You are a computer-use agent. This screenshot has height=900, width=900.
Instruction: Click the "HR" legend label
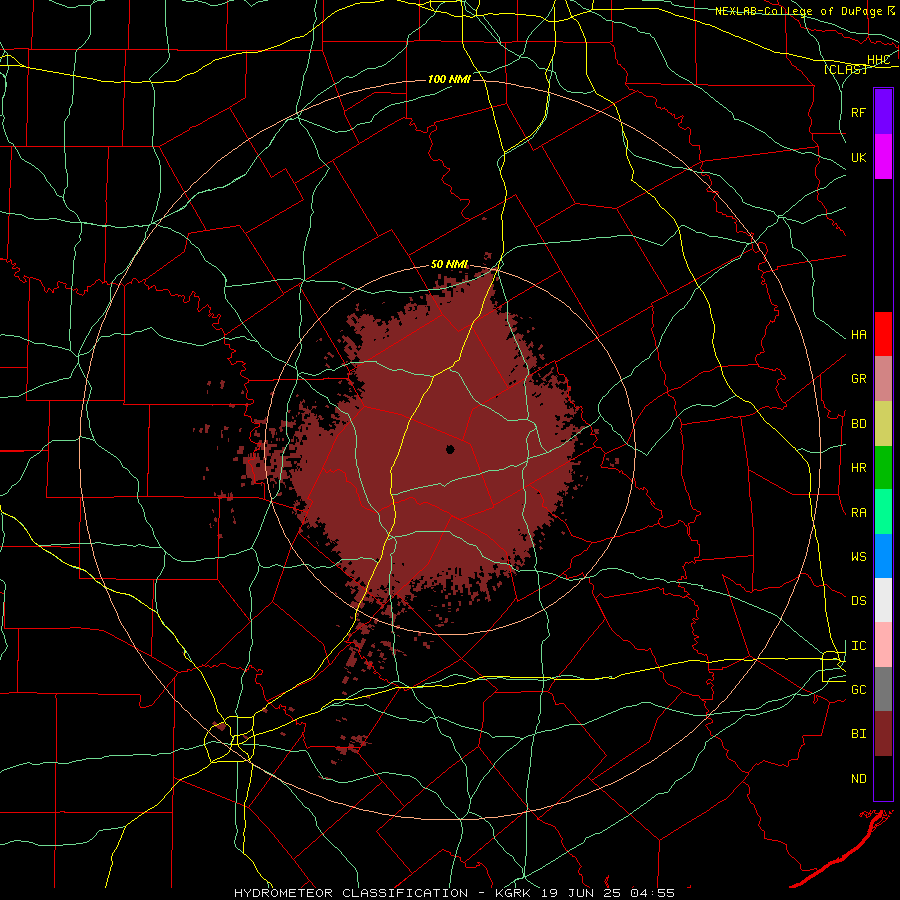click(x=859, y=468)
